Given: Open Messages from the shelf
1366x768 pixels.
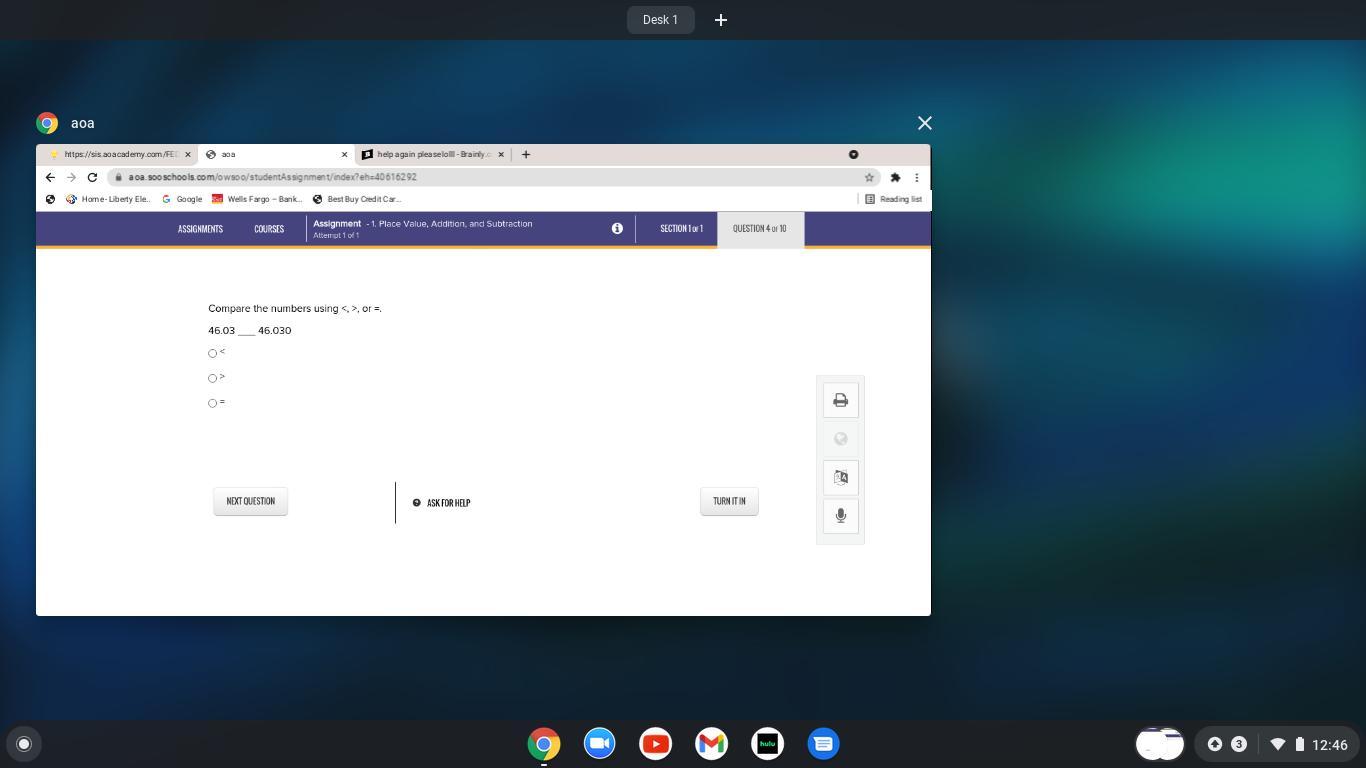Looking at the screenshot, I should click(x=824, y=743).
